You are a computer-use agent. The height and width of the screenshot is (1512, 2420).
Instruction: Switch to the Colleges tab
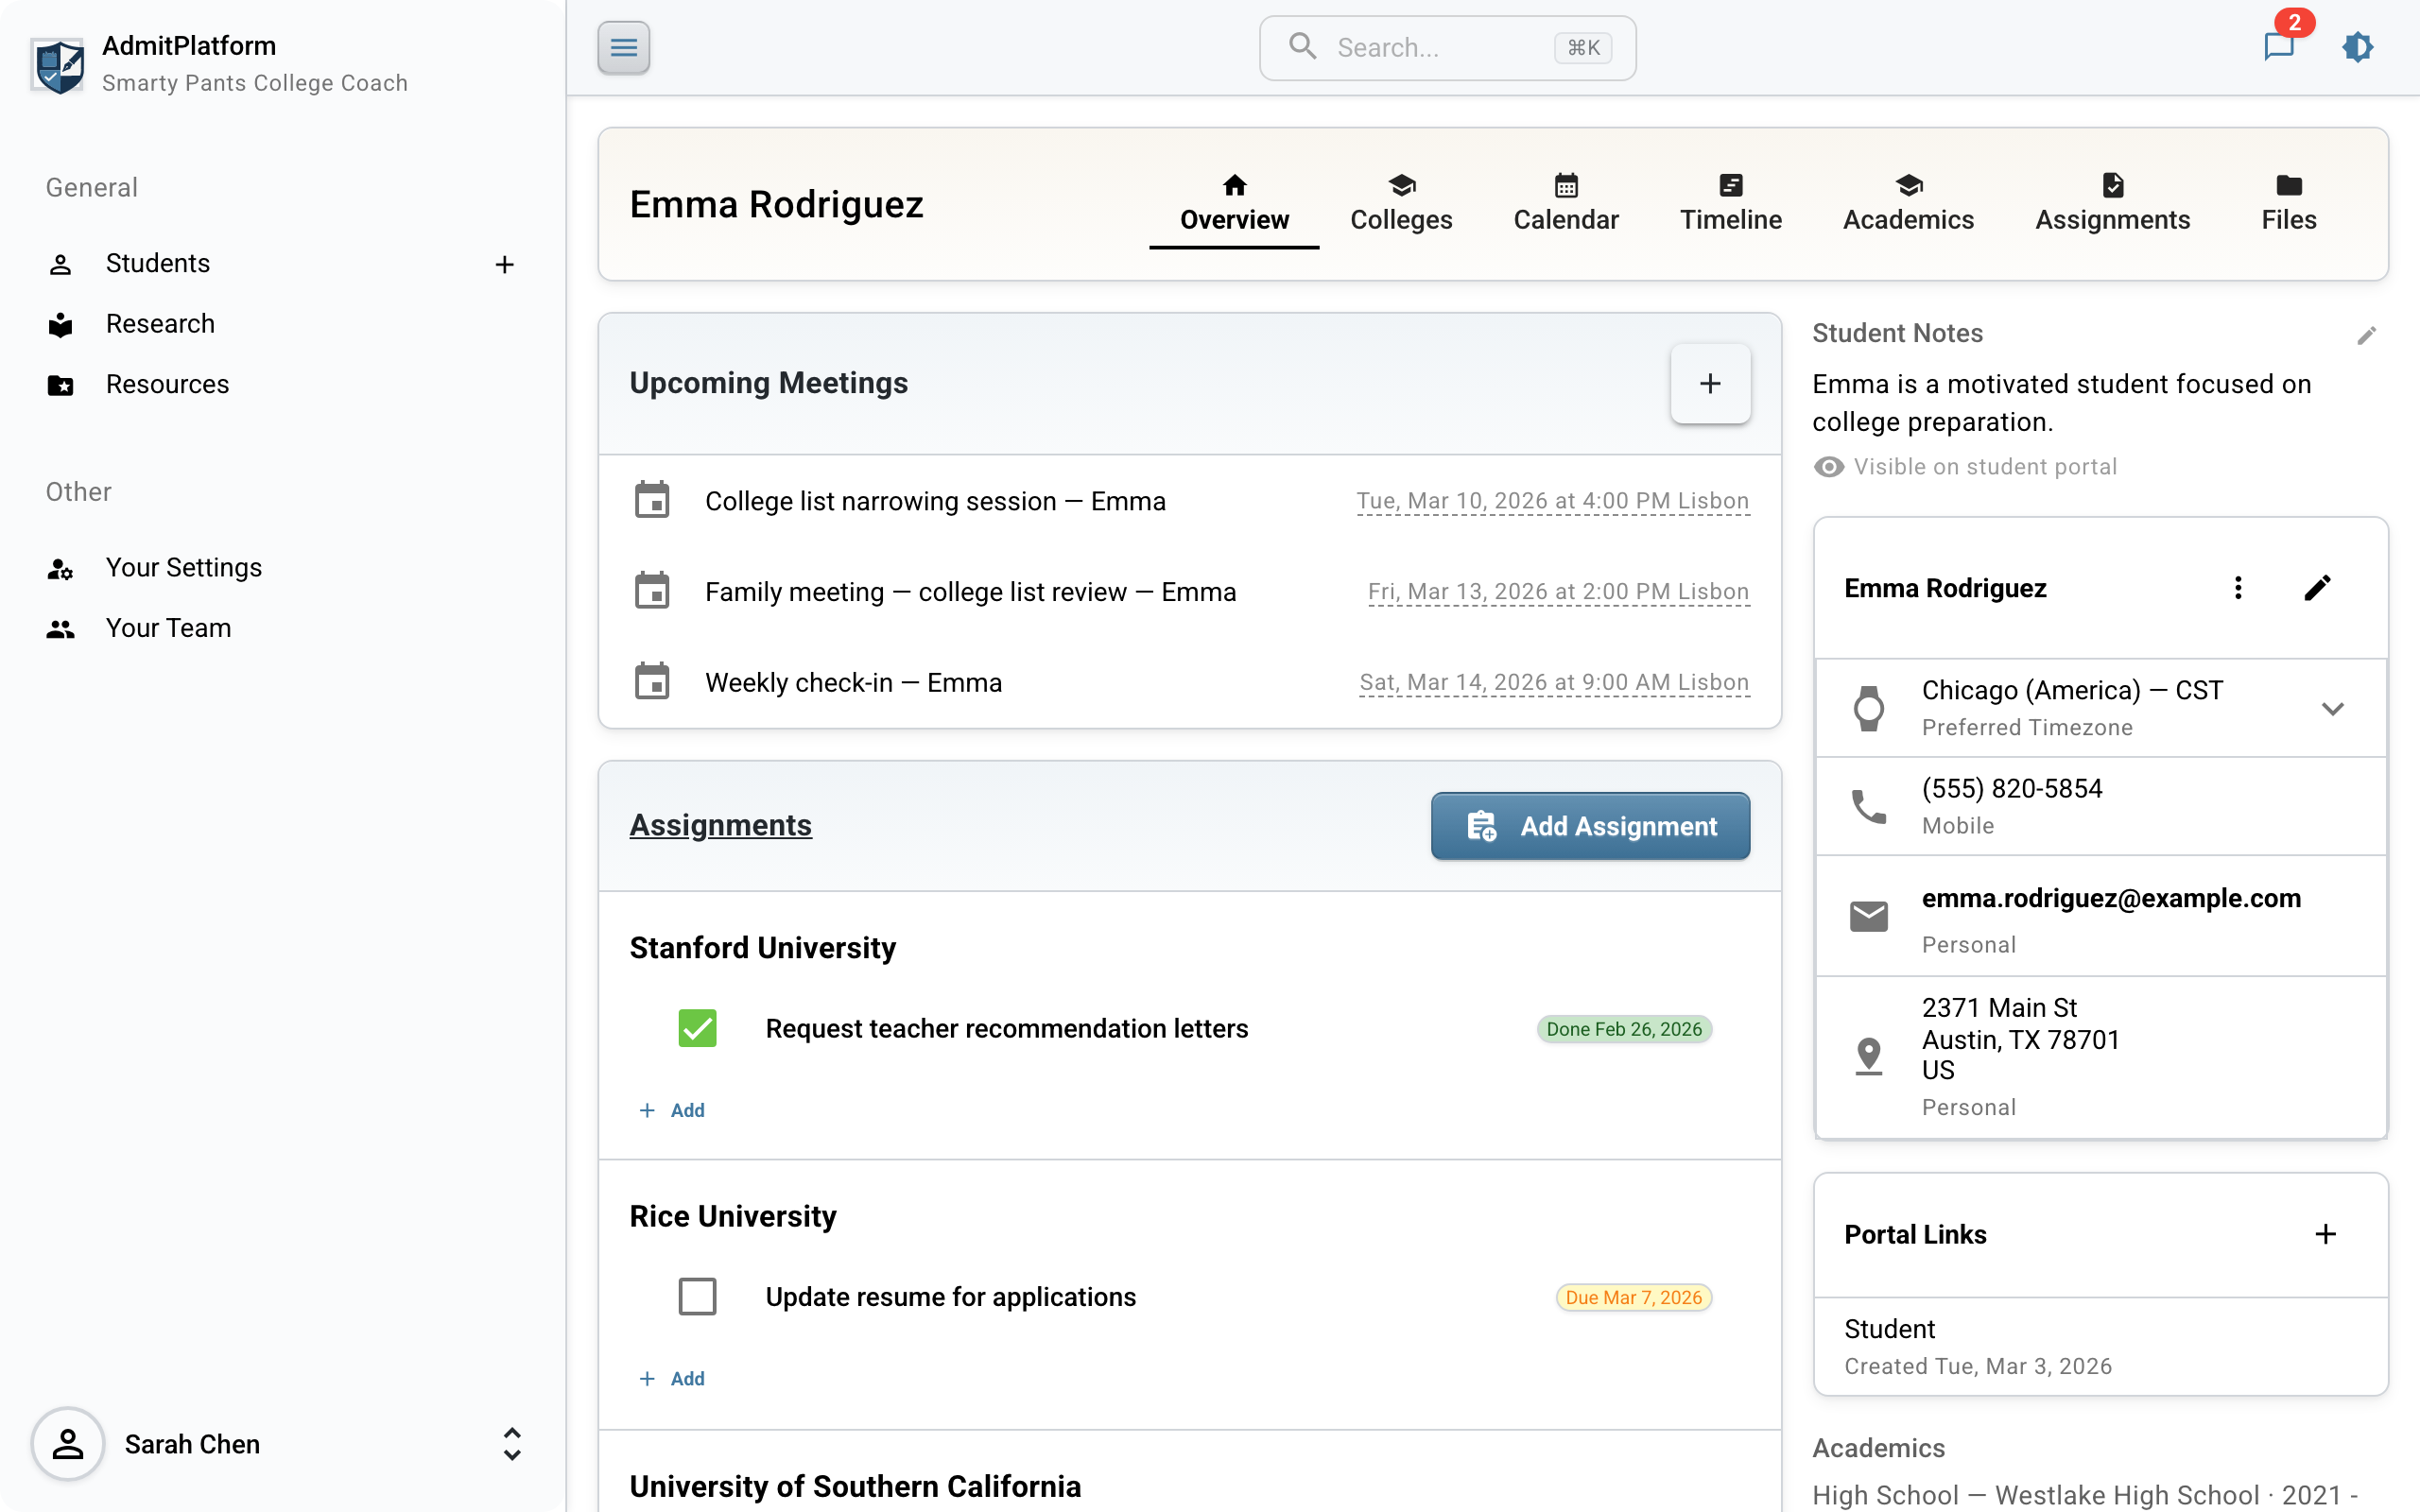point(1400,203)
